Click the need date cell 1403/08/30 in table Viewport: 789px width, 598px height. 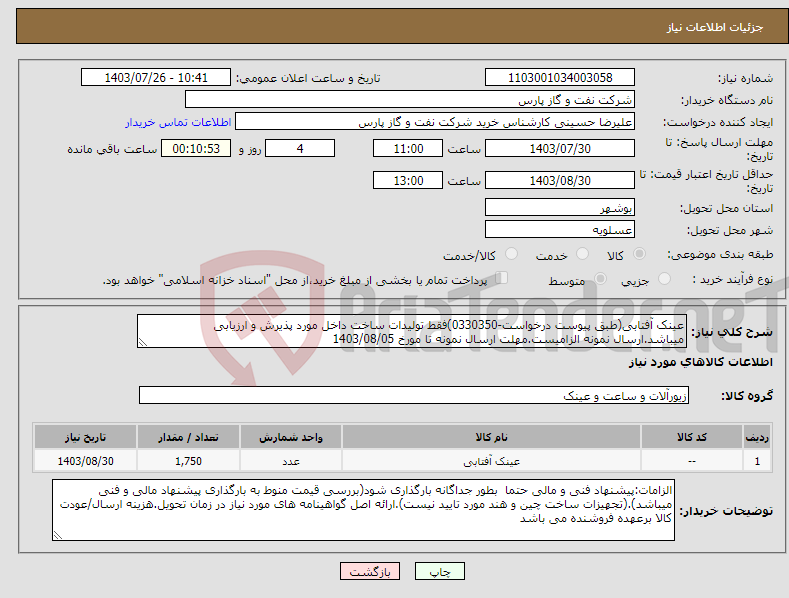[86, 461]
